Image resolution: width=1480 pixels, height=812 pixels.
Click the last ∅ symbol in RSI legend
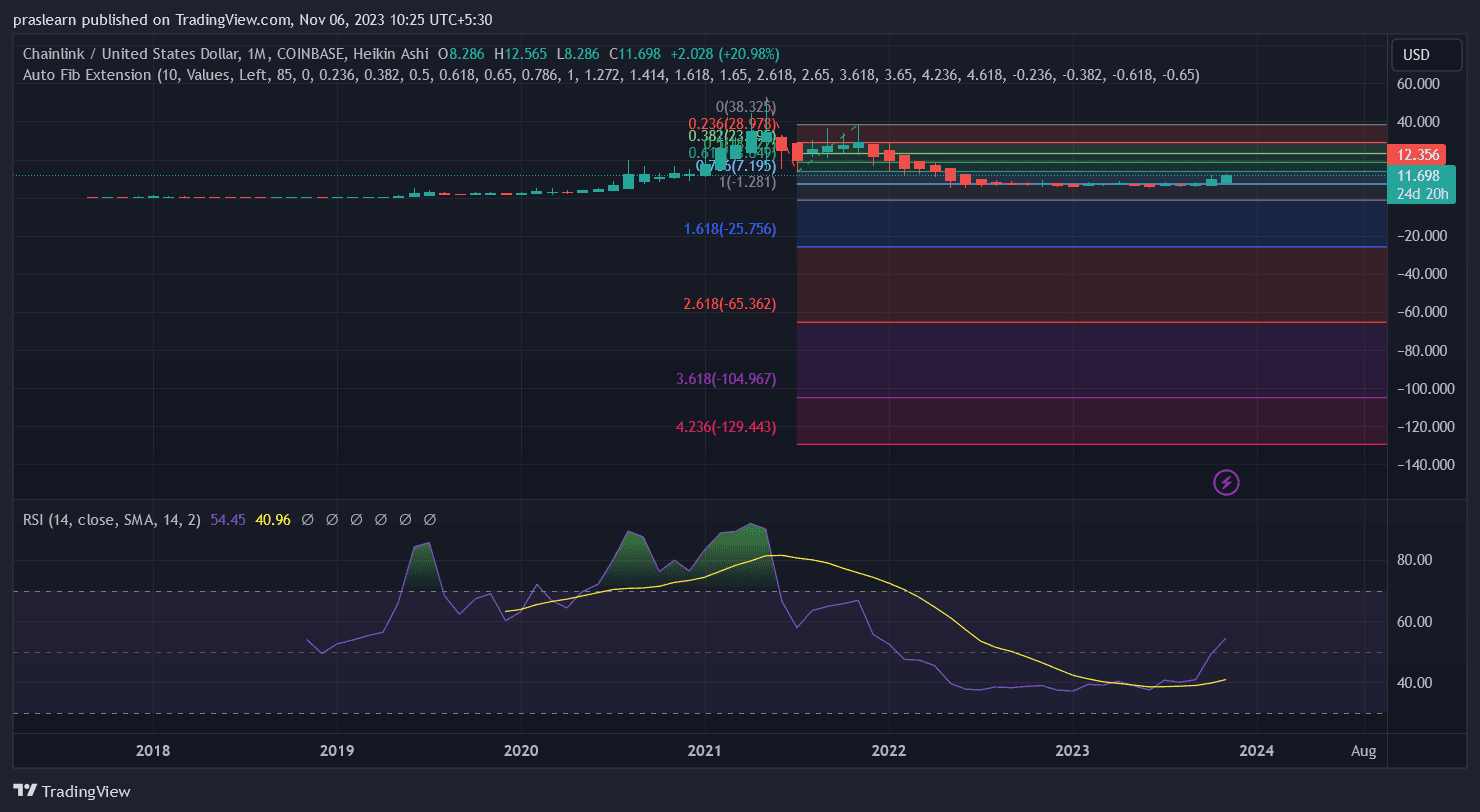click(430, 520)
